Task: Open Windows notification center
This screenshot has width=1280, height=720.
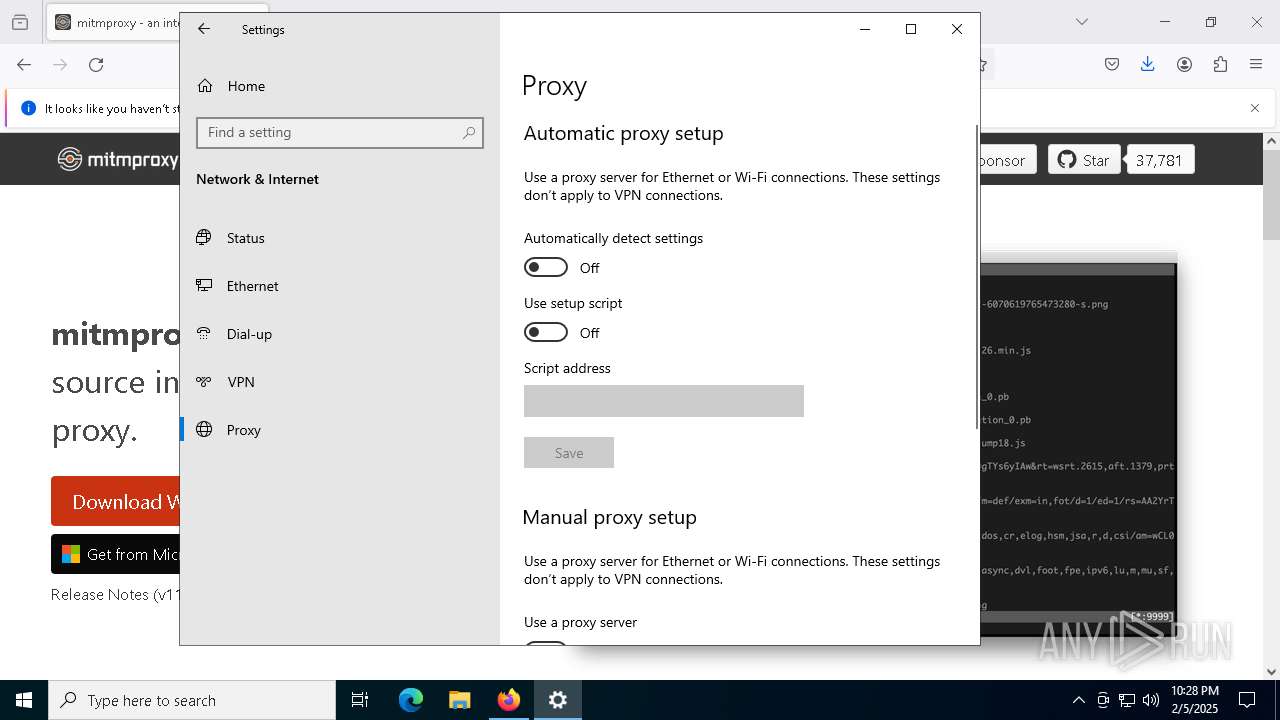Action: coord(1247,700)
